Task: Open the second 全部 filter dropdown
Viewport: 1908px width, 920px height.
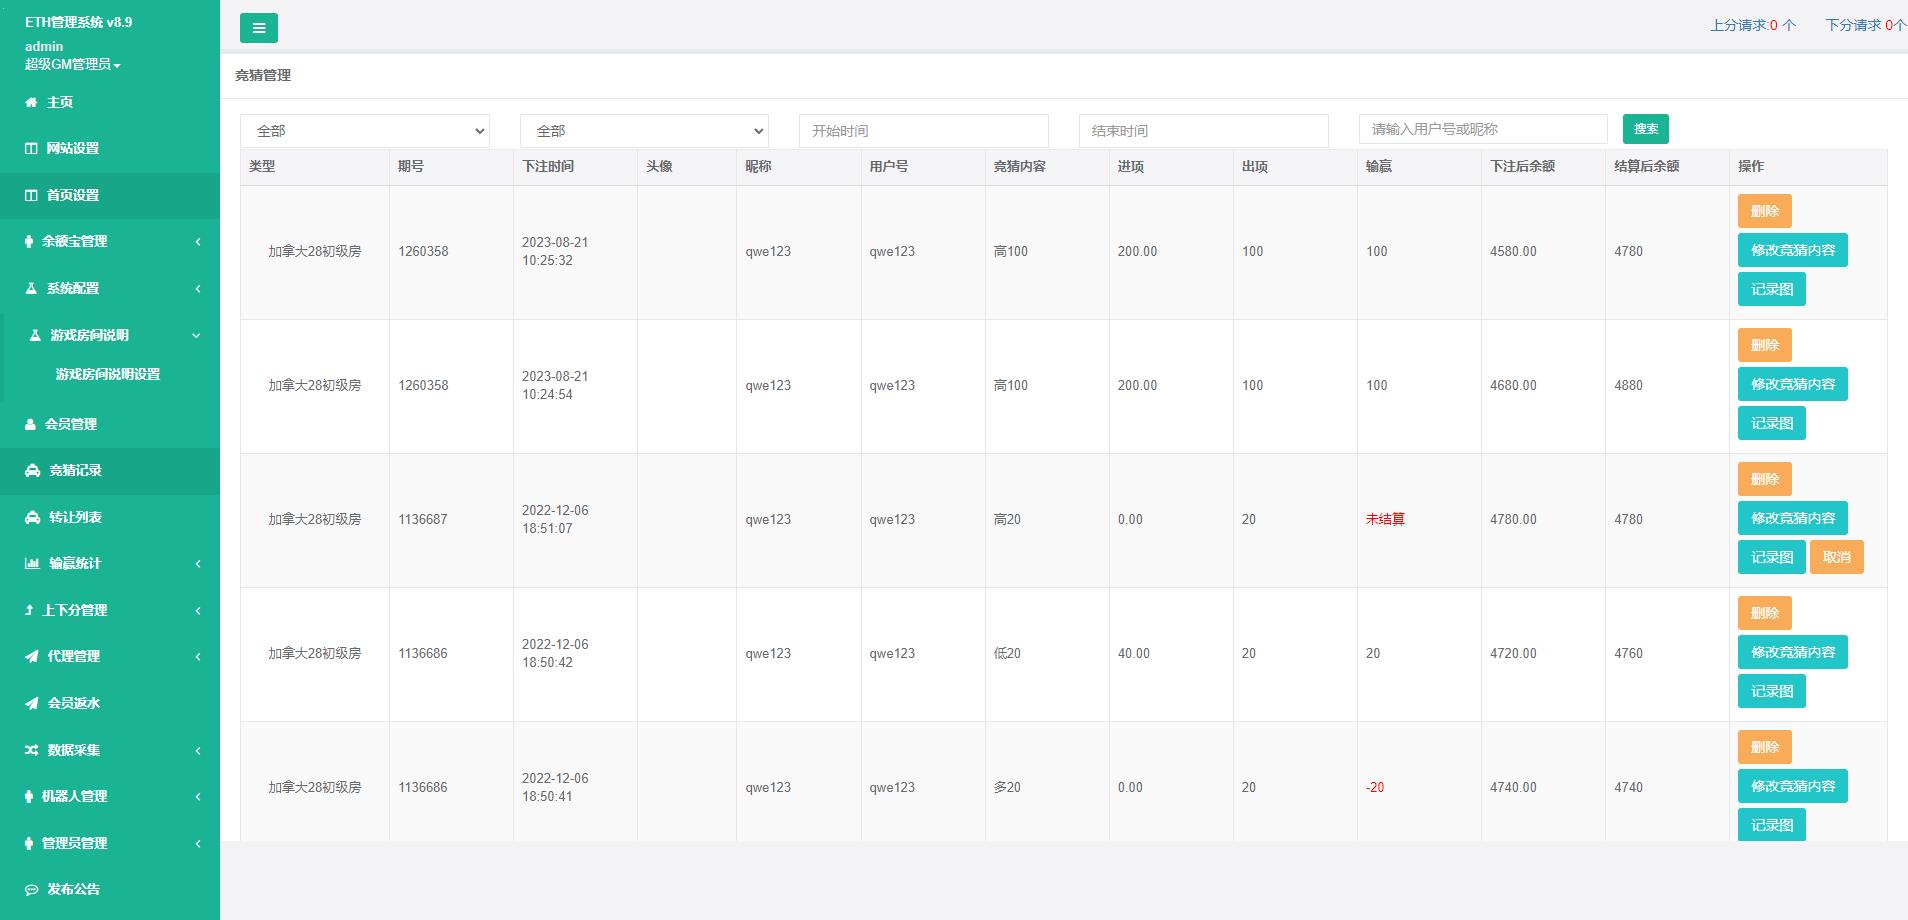Action: tap(644, 131)
